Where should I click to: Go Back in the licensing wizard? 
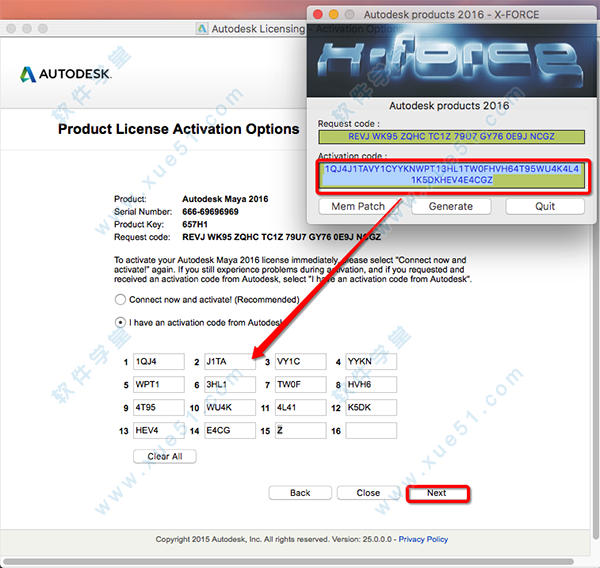300,493
